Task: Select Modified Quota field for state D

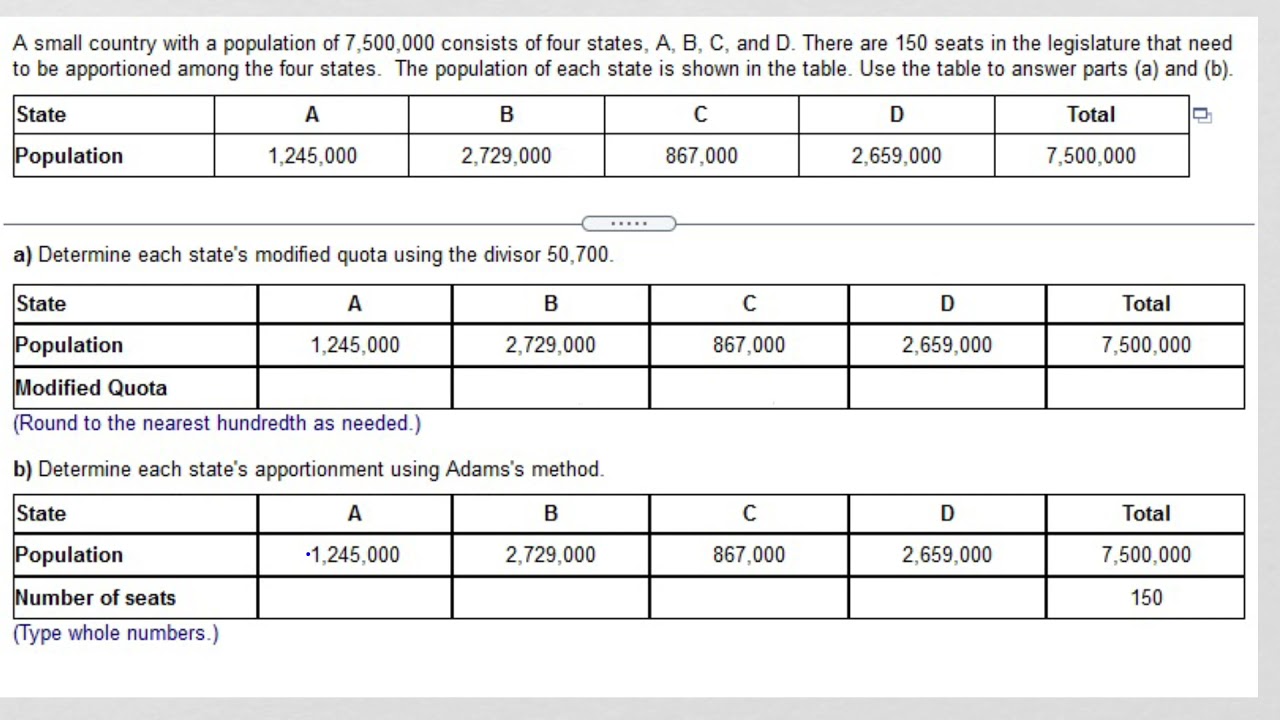Action: 947,388
